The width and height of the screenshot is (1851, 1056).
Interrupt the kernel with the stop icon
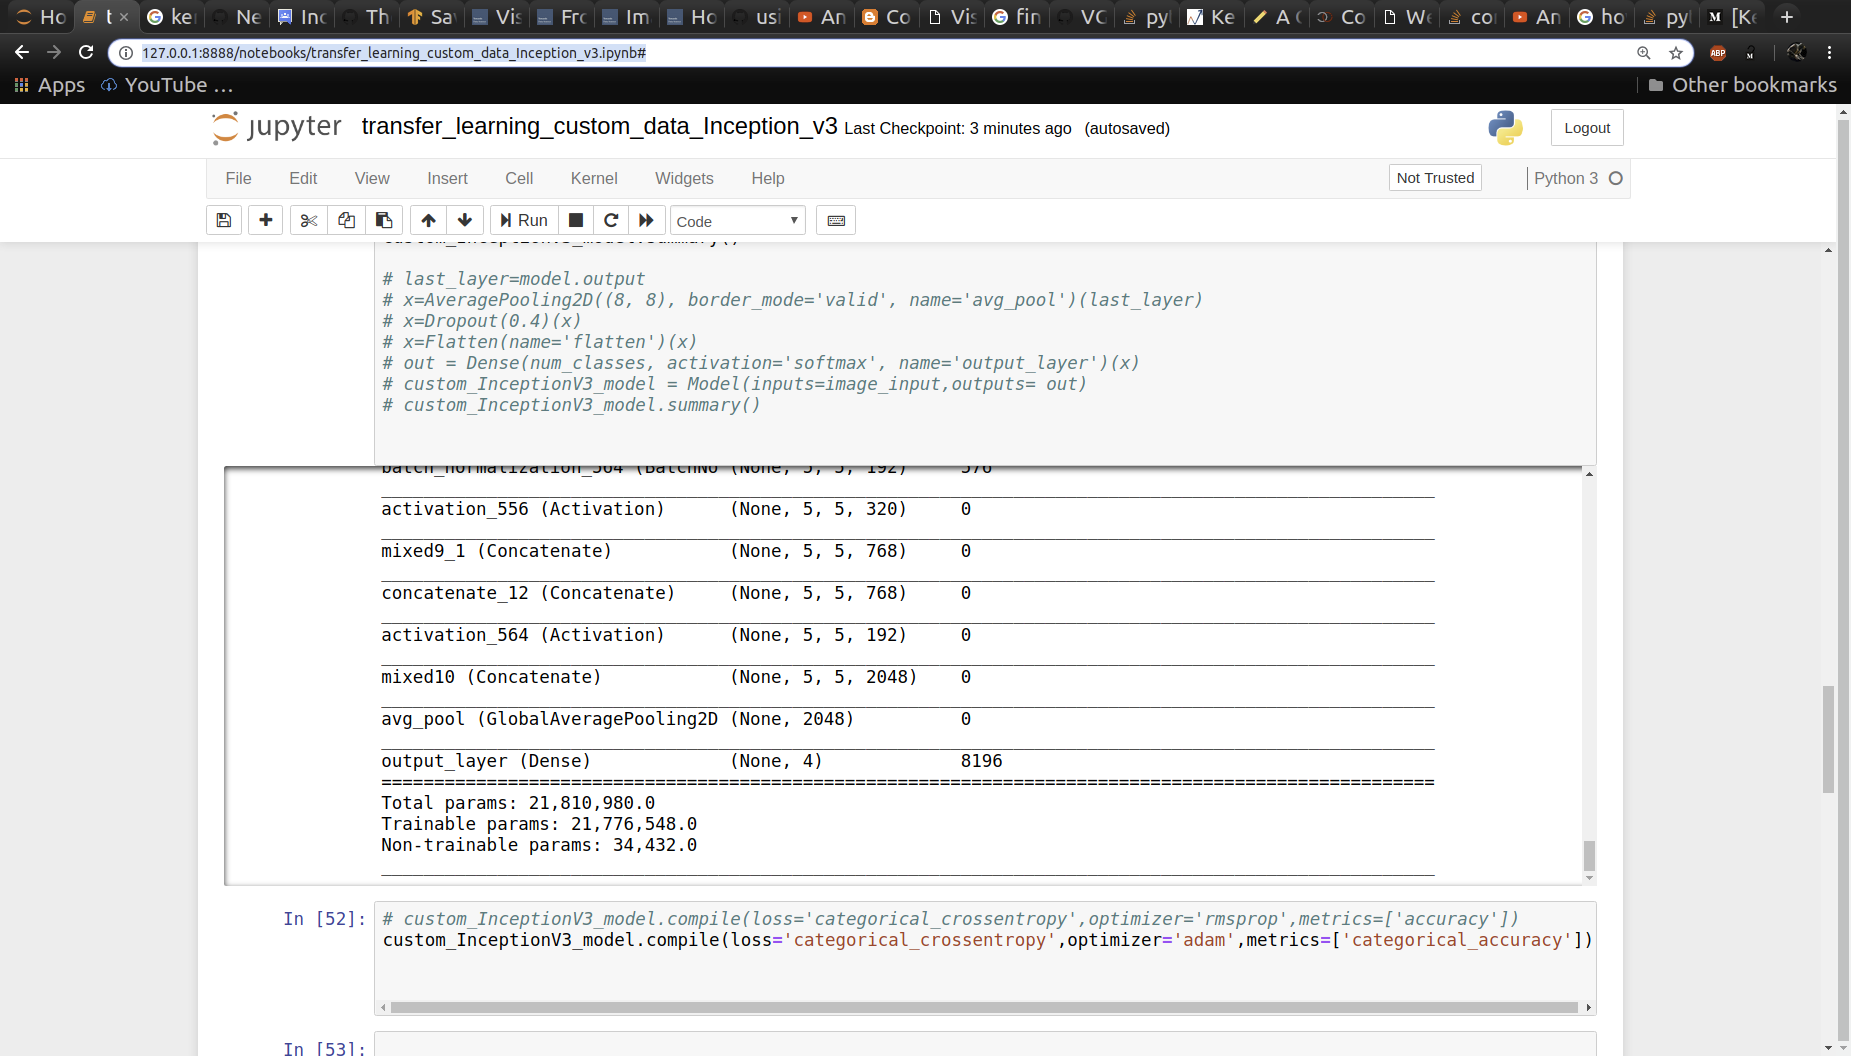(x=576, y=220)
